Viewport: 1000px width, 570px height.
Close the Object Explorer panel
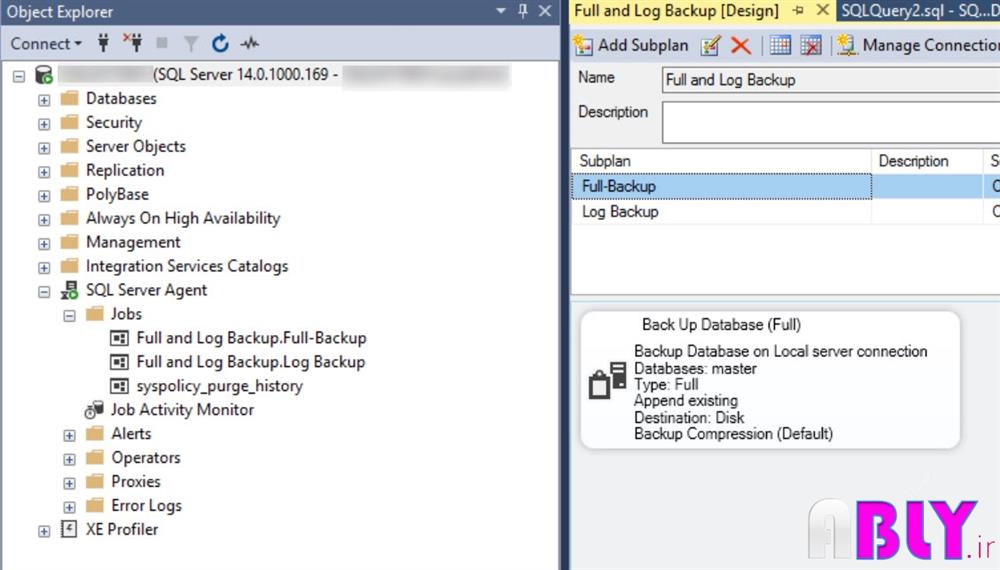pos(545,11)
